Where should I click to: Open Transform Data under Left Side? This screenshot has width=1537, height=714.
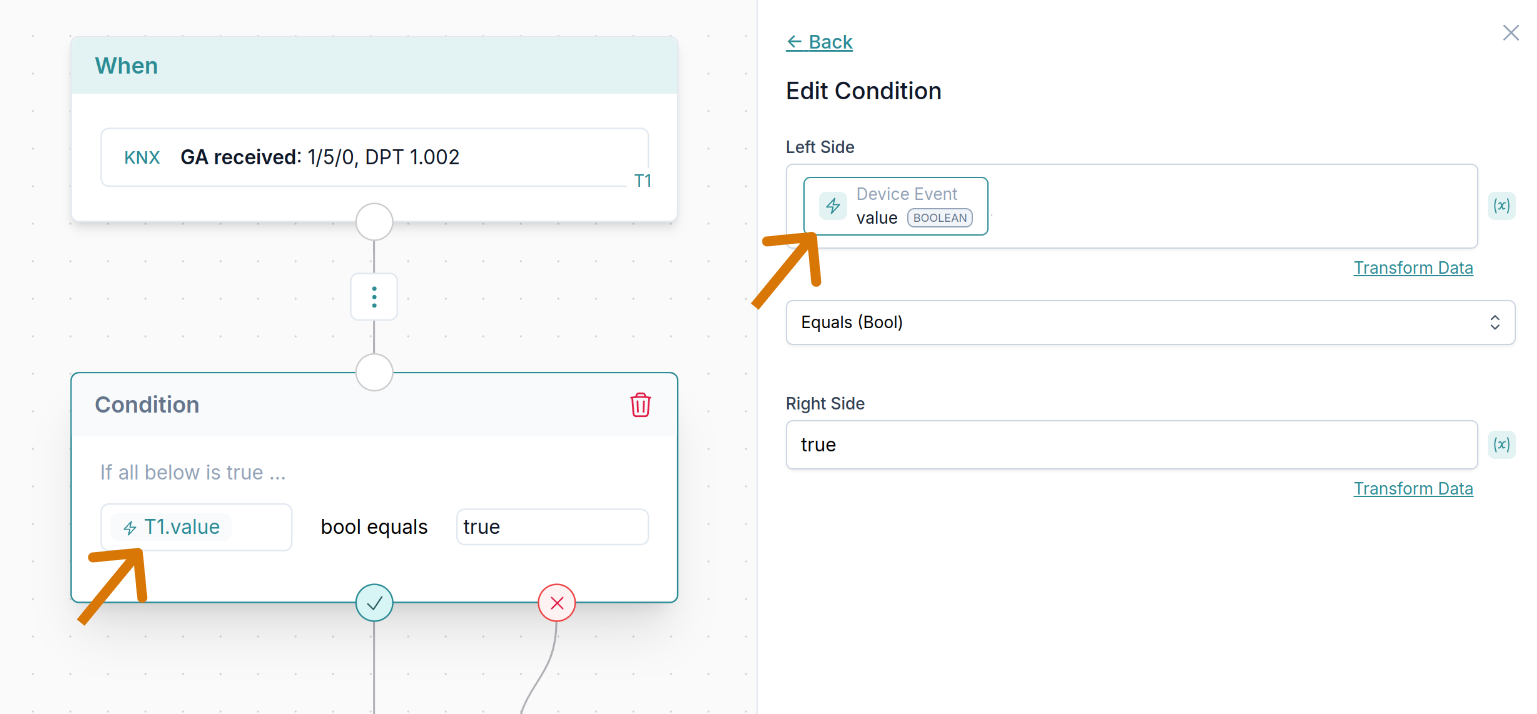1412,268
